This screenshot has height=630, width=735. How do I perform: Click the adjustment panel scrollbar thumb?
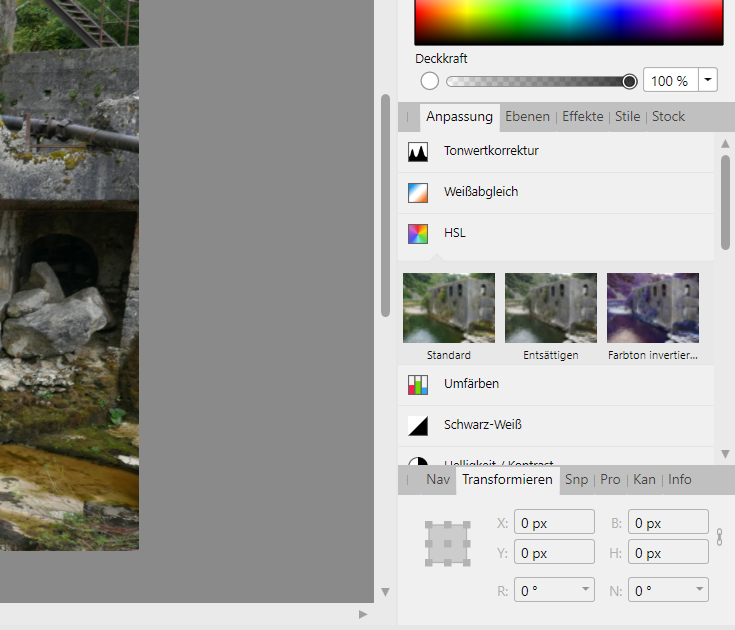pos(725,202)
